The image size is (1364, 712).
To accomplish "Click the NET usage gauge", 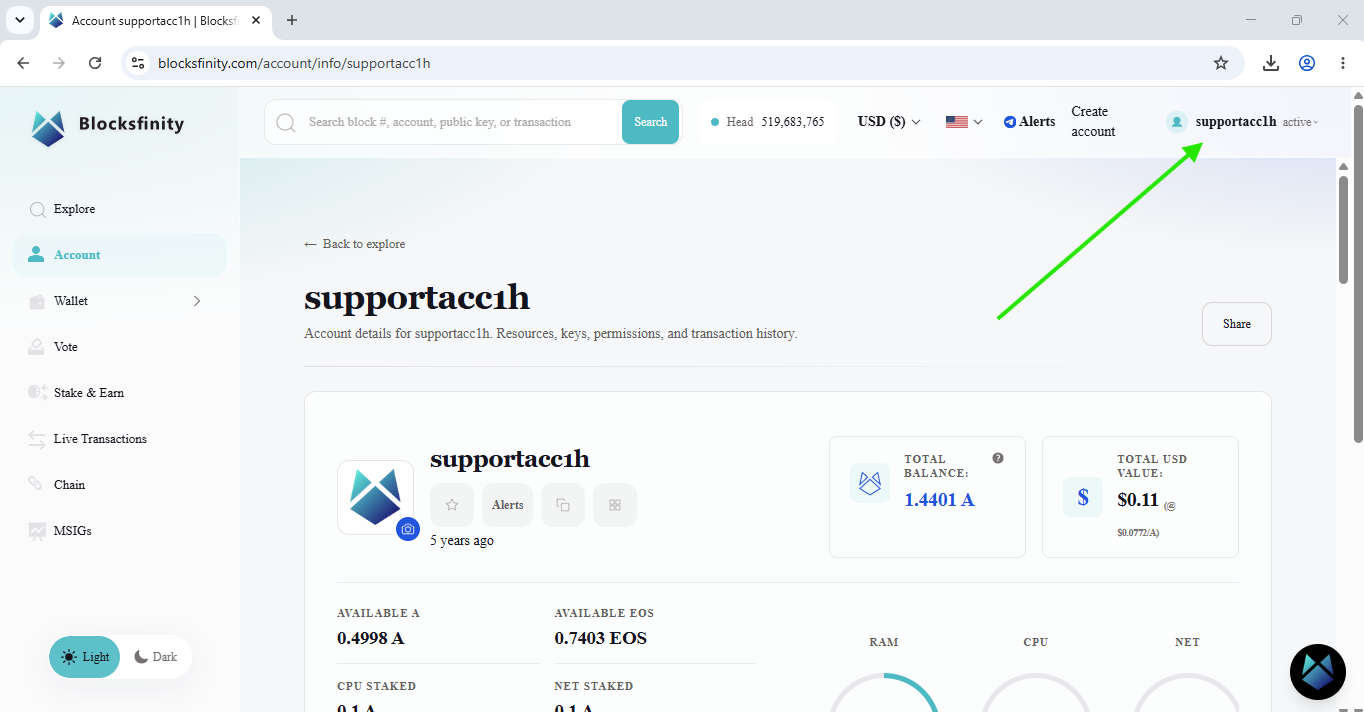I will [1187, 692].
